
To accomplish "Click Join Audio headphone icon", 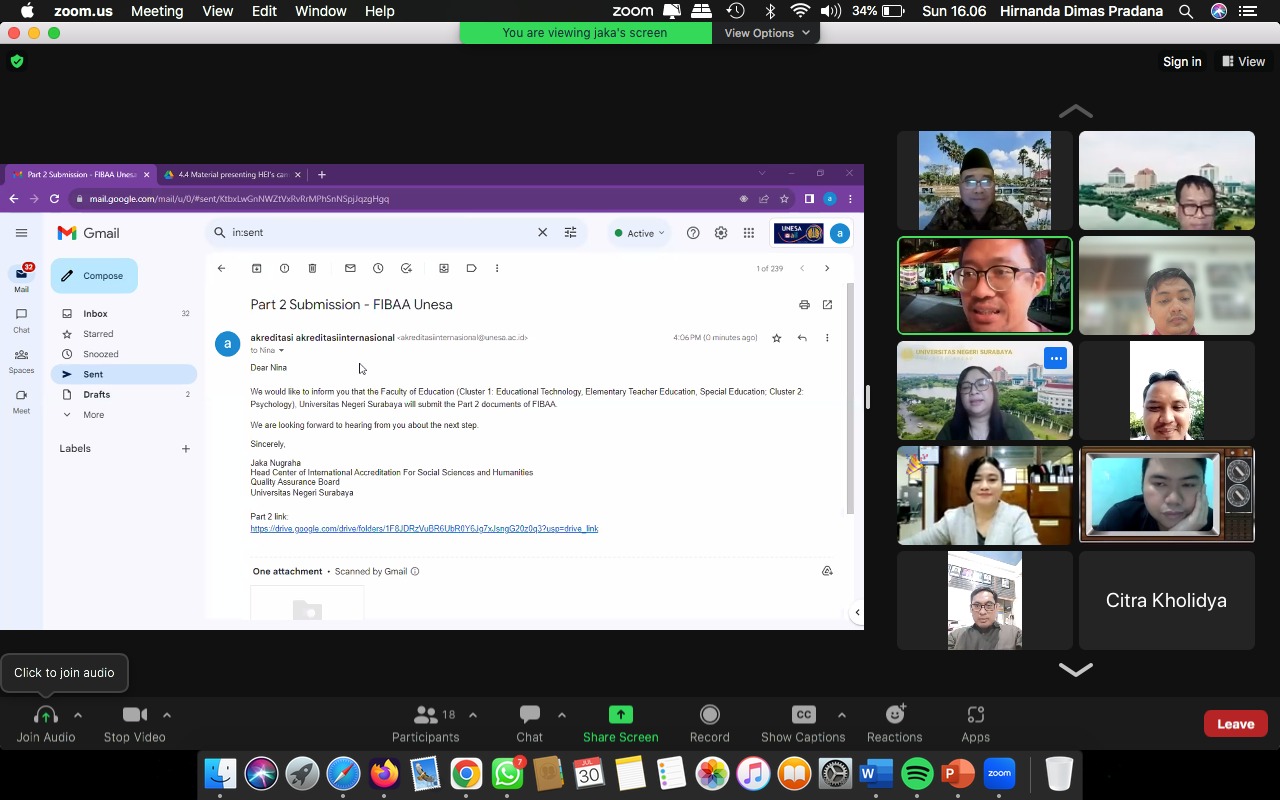I will (46, 715).
